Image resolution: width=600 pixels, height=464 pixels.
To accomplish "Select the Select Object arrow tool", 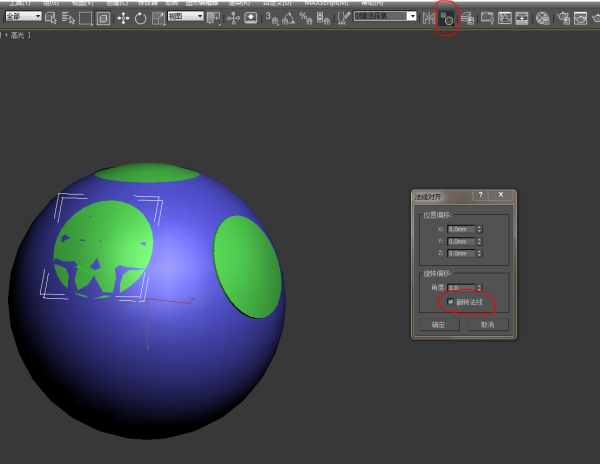I will tap(51, 18).
